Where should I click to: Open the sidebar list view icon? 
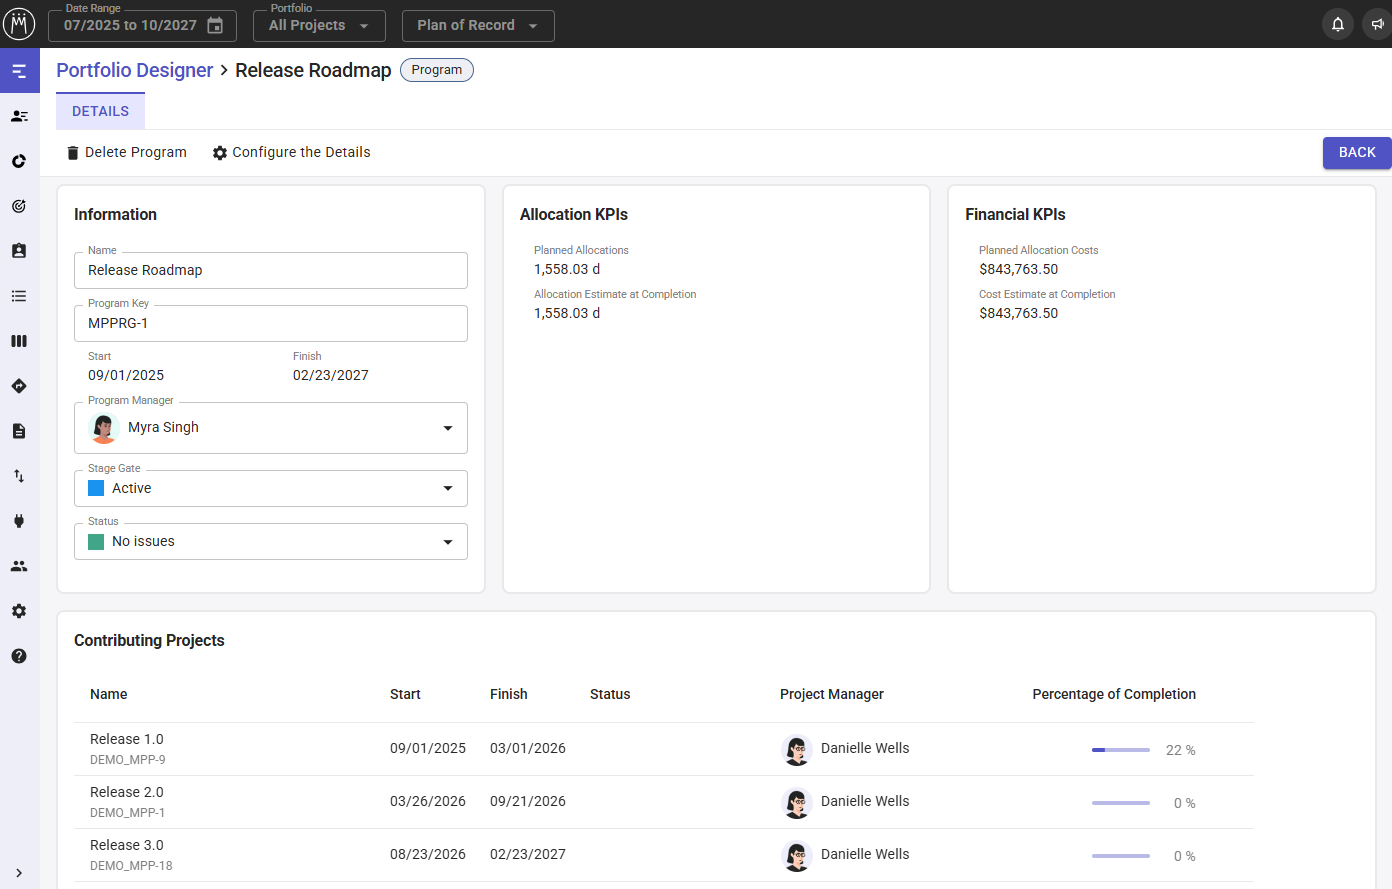[x=19, y=296]
